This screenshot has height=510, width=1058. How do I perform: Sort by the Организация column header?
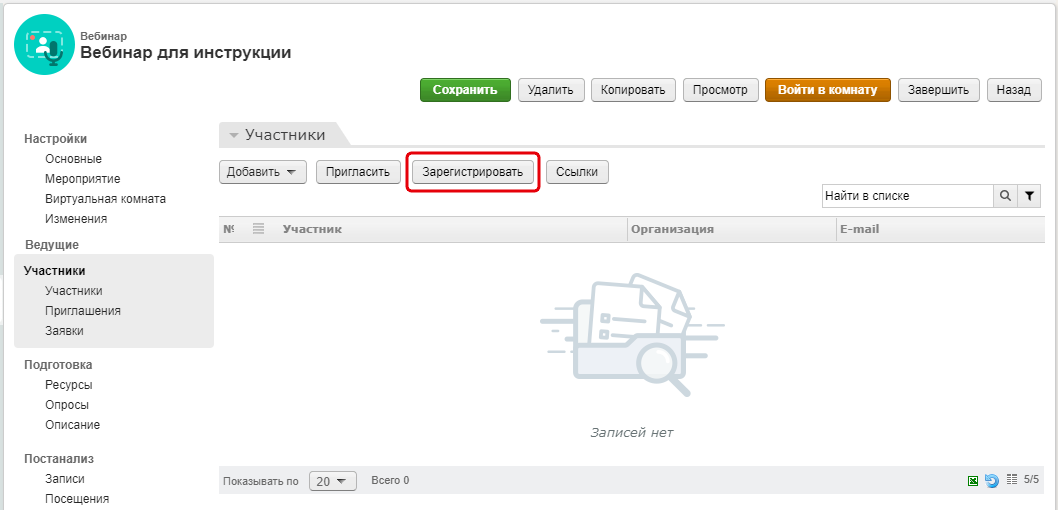point(672,229)
